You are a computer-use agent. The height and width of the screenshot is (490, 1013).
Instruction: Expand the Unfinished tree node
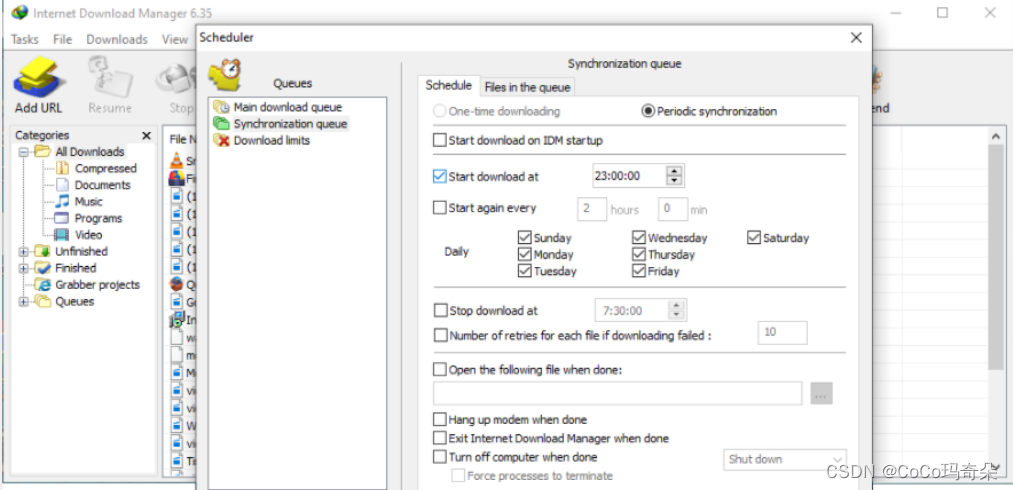coord(24,251)
